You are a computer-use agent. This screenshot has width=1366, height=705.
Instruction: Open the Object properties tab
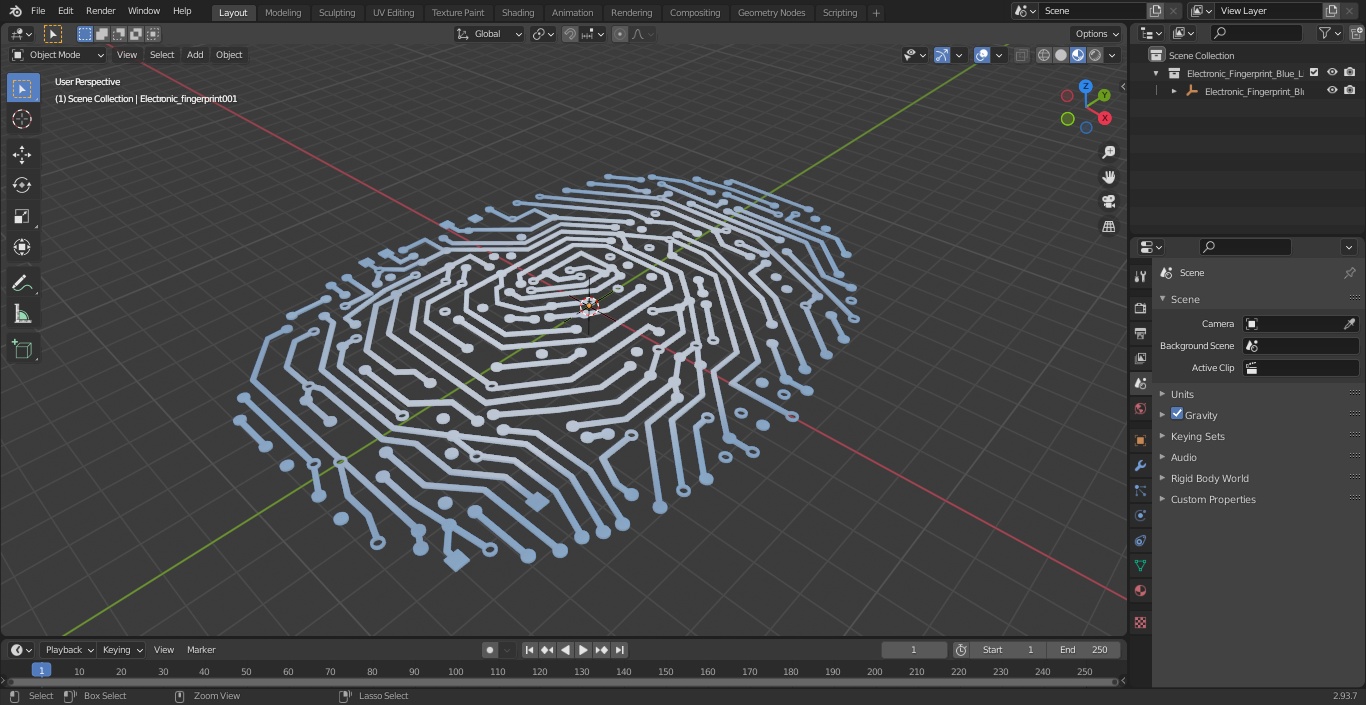(1140, 440)
